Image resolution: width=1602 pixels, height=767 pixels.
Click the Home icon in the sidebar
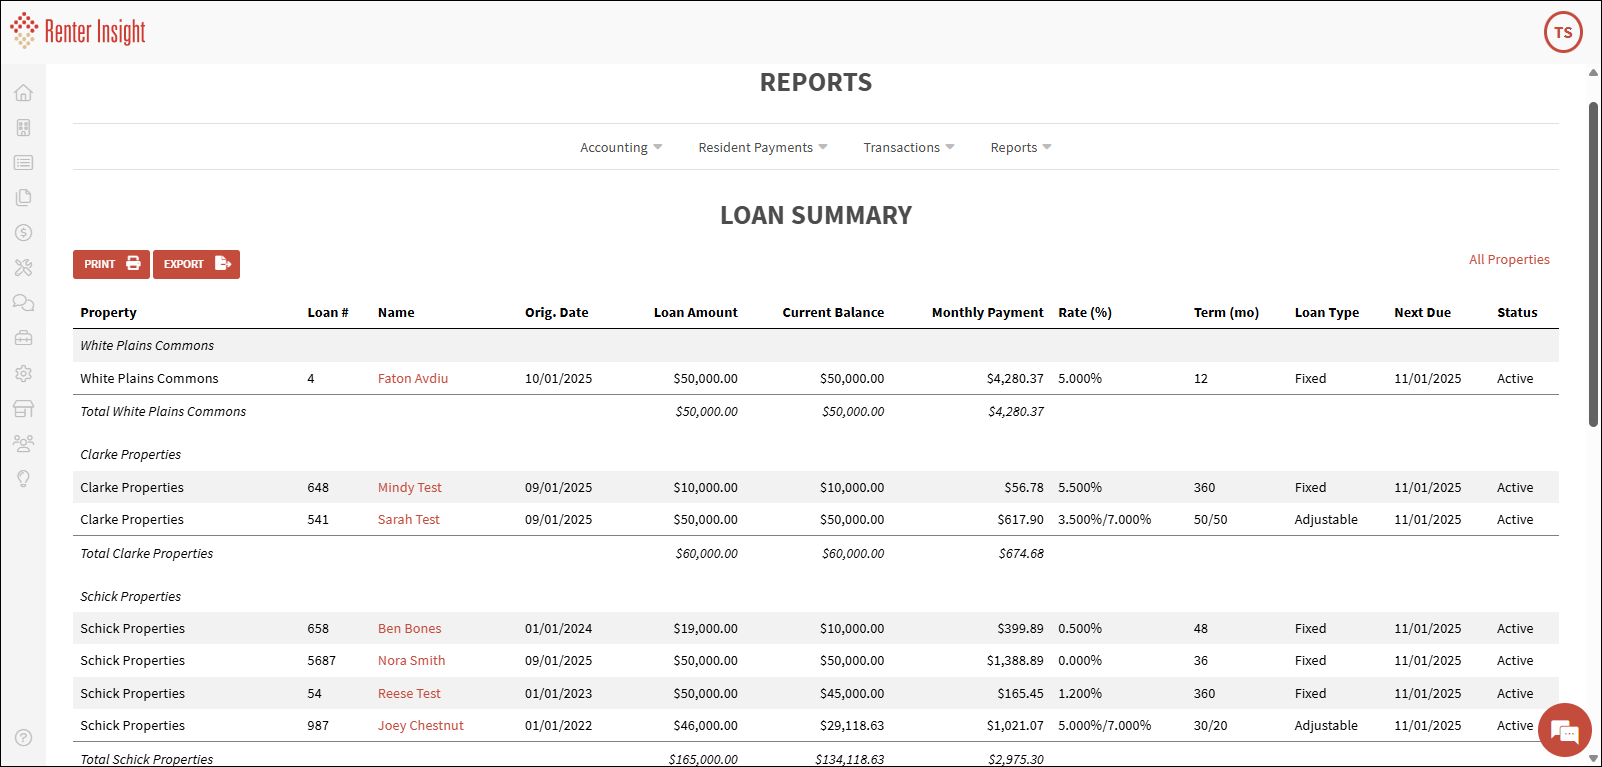click(x=23, y=93)
